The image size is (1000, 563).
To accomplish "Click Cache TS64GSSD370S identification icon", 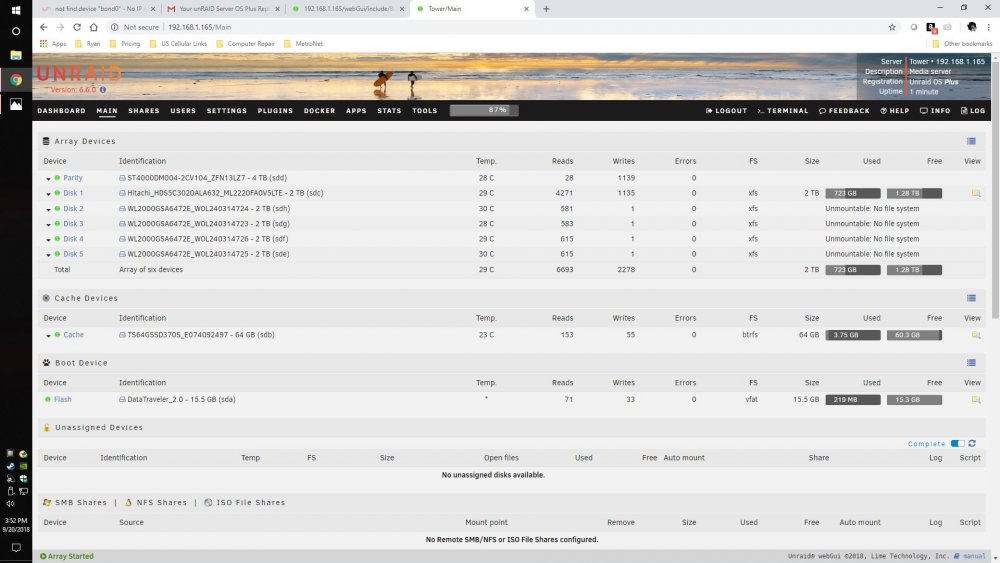I will click(122, 335).
